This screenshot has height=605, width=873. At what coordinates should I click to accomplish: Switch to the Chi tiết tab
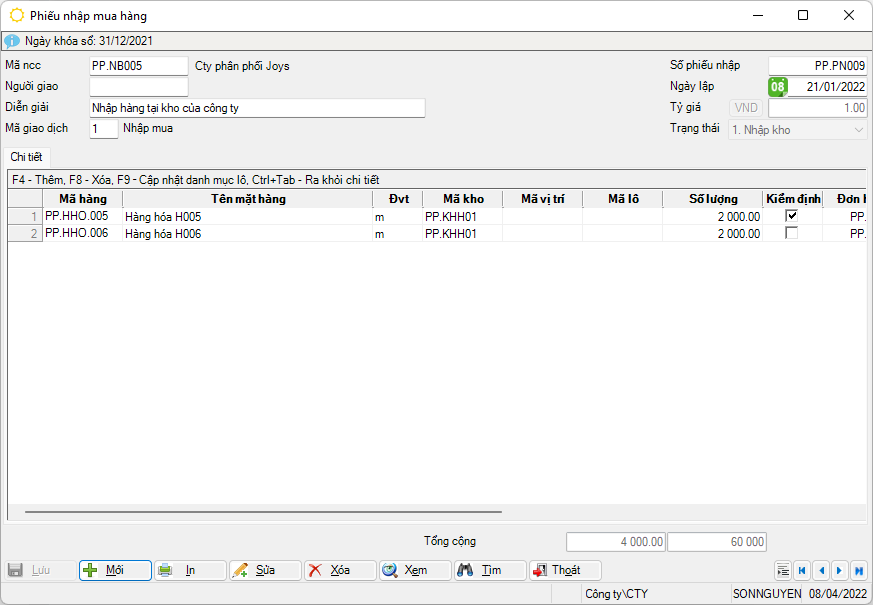coord(27,157)
